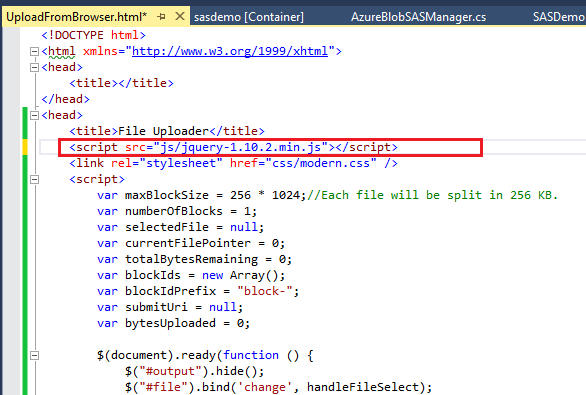Click the handleFileSelect identifier

365,388
